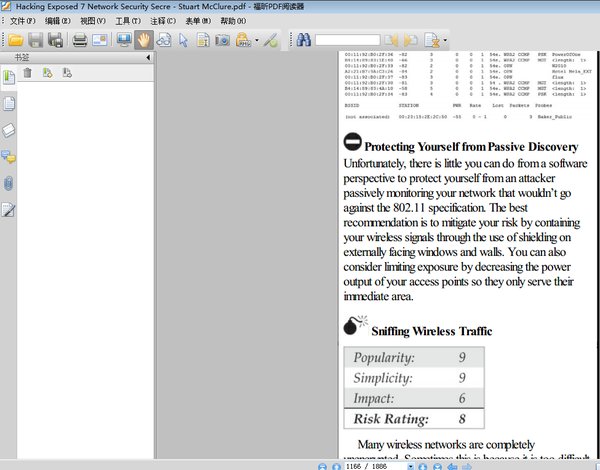Select the Hand tool
600x470 pixels.
[144, 40]
